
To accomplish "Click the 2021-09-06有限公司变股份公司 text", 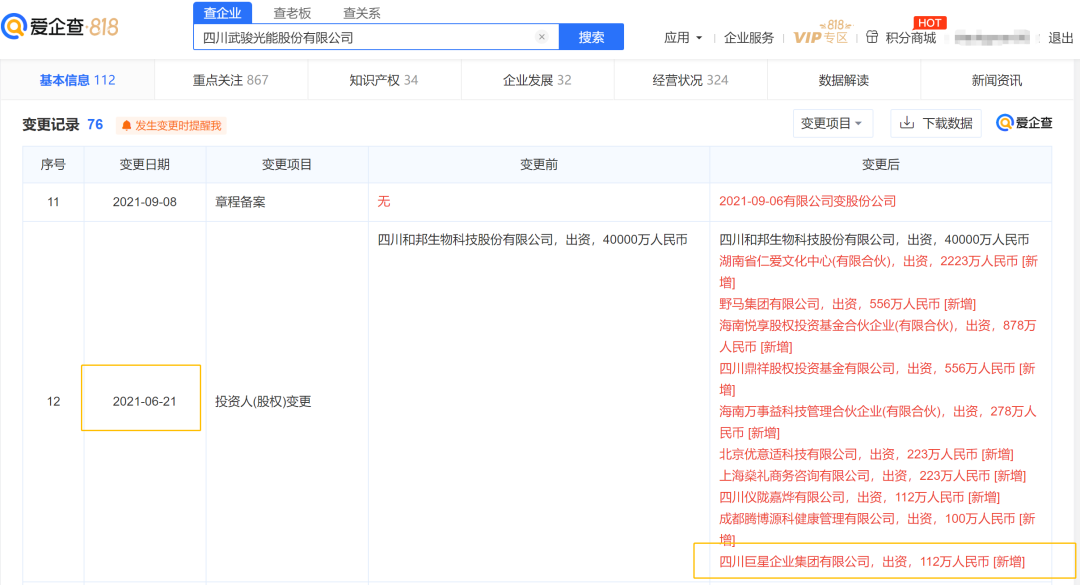I will point(807,201).
